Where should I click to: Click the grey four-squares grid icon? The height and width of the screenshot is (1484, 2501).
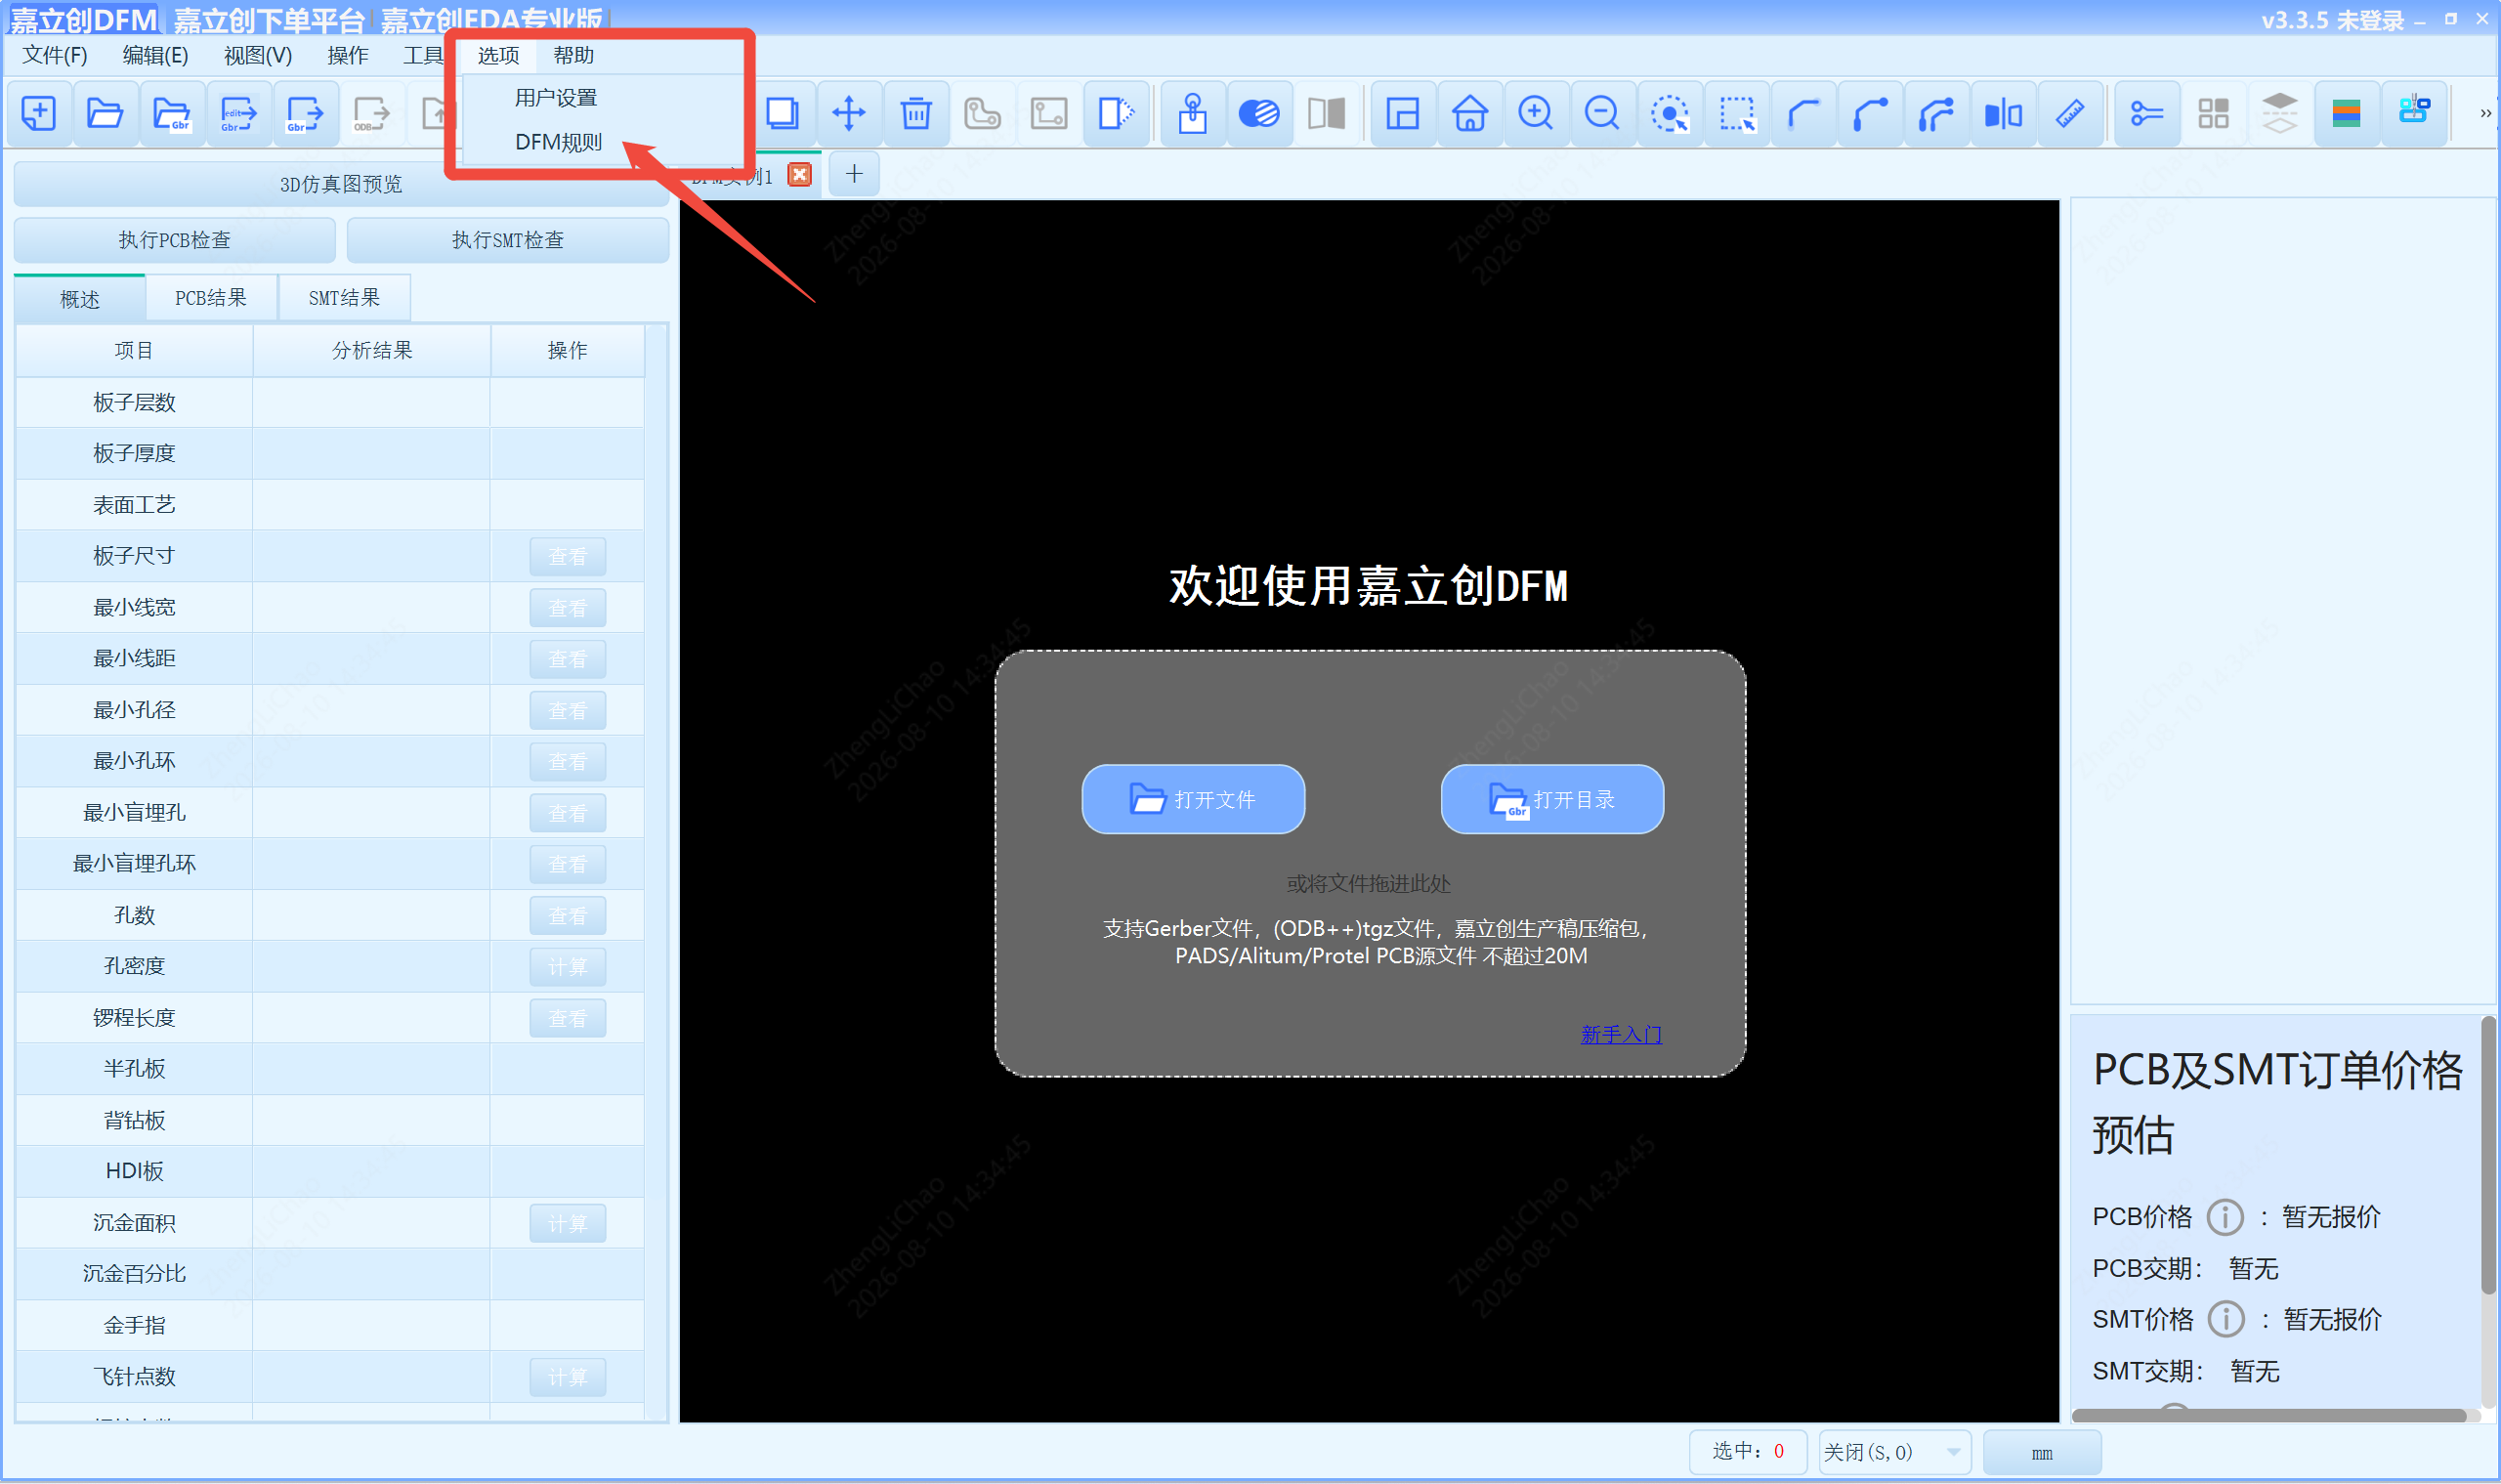(2213, 113)
